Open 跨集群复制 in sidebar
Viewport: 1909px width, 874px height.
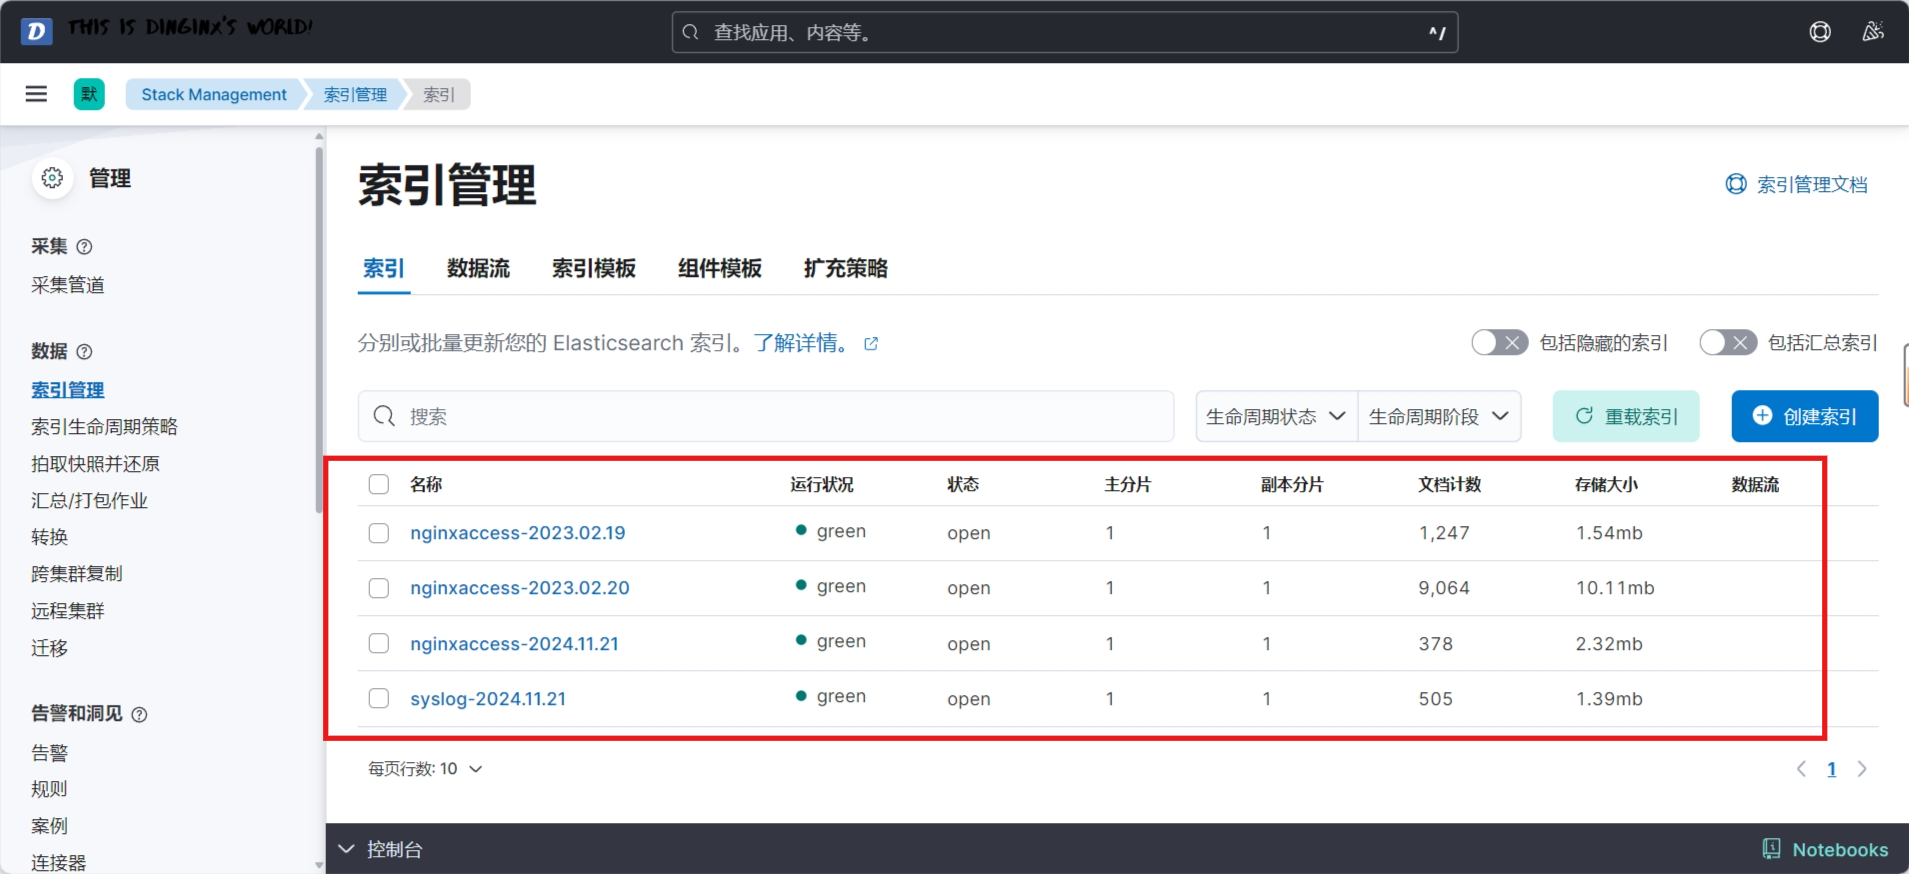pos(77,574)
